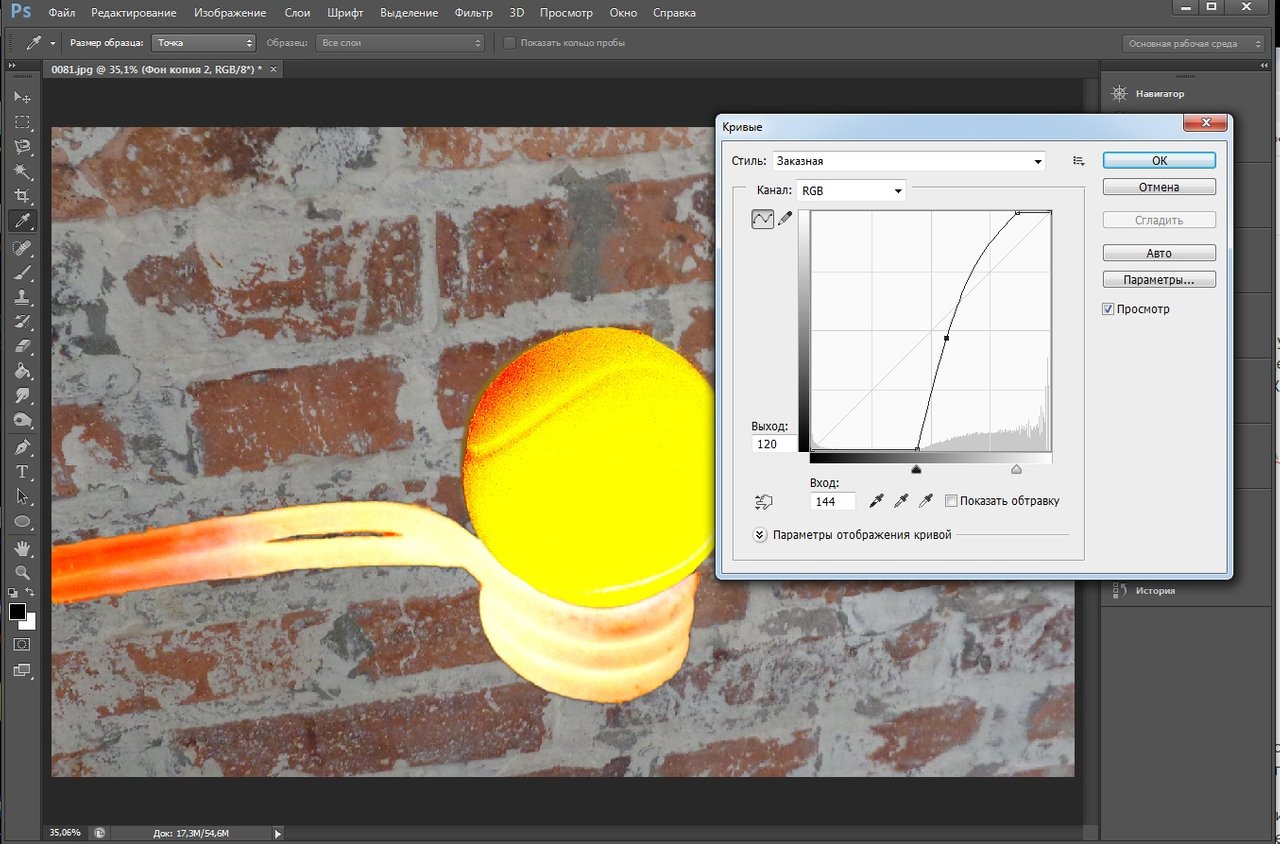Confirm Curves with OK button
This screenshot has height=844, width=1280.
pyautogui.click(x=1159, y=160)
